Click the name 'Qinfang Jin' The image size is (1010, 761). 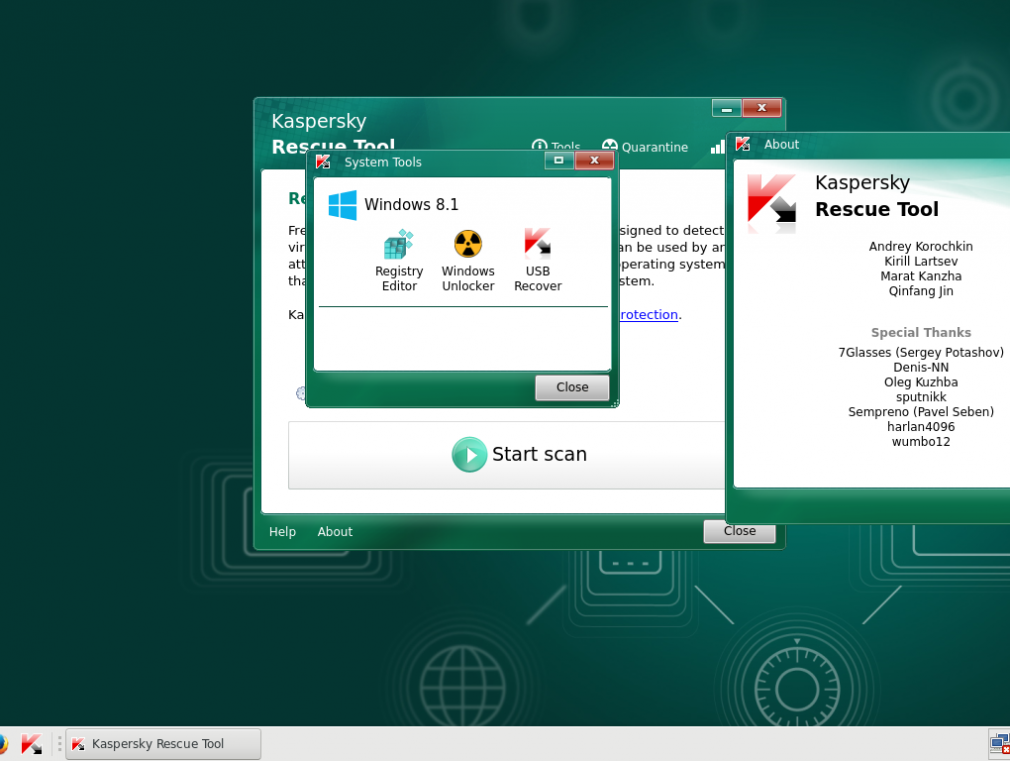coord(920,291)
